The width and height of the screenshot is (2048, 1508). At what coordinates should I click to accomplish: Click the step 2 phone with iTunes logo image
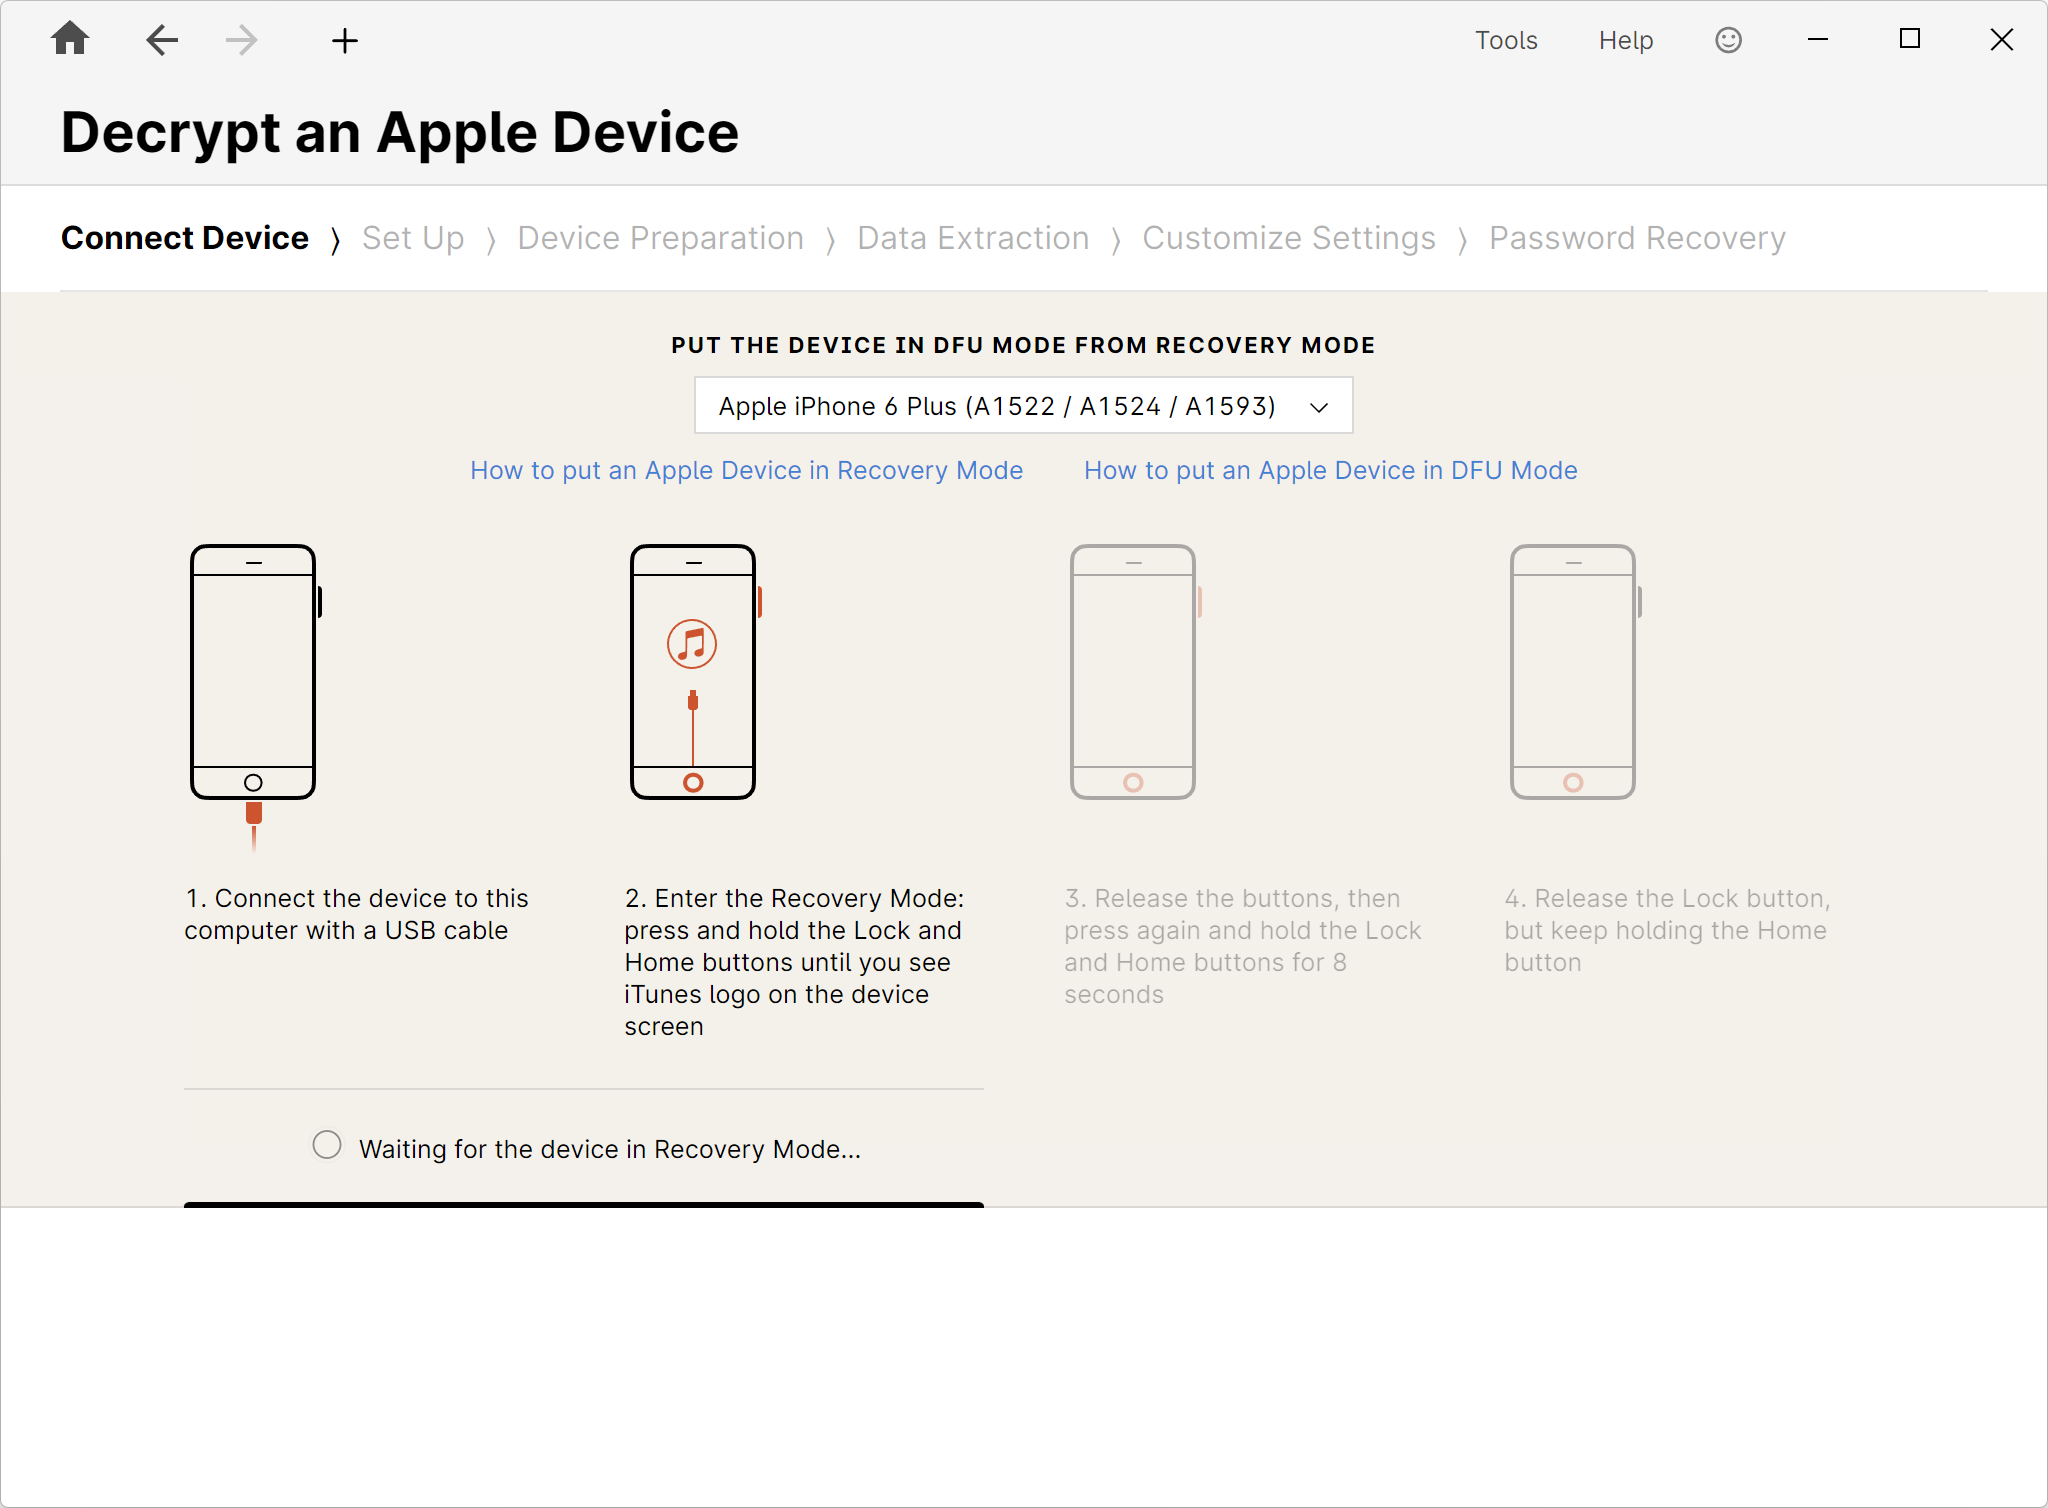coord(695,671)
